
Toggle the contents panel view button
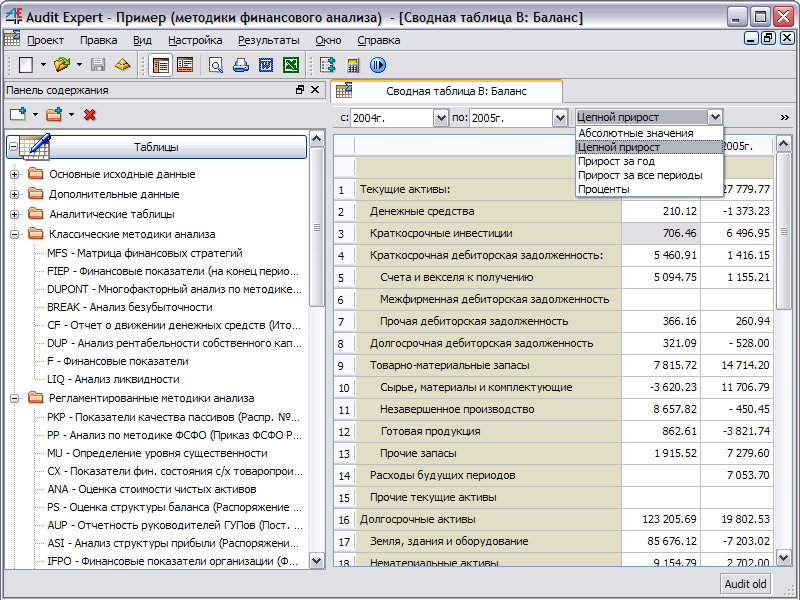click(x=161, y=65)
